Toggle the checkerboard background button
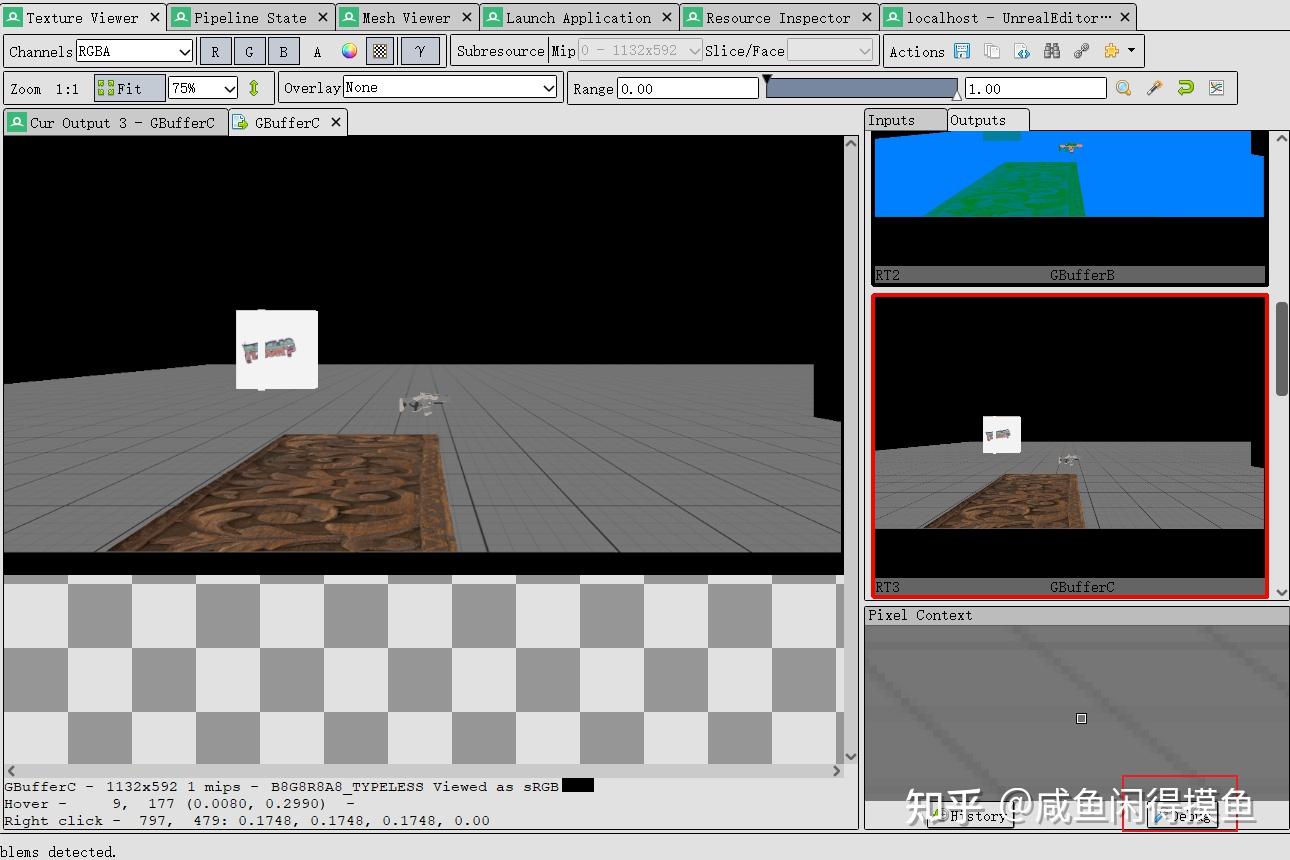Image resolution: width=1290 pixels, height=860 pixels. pos(380,51)
